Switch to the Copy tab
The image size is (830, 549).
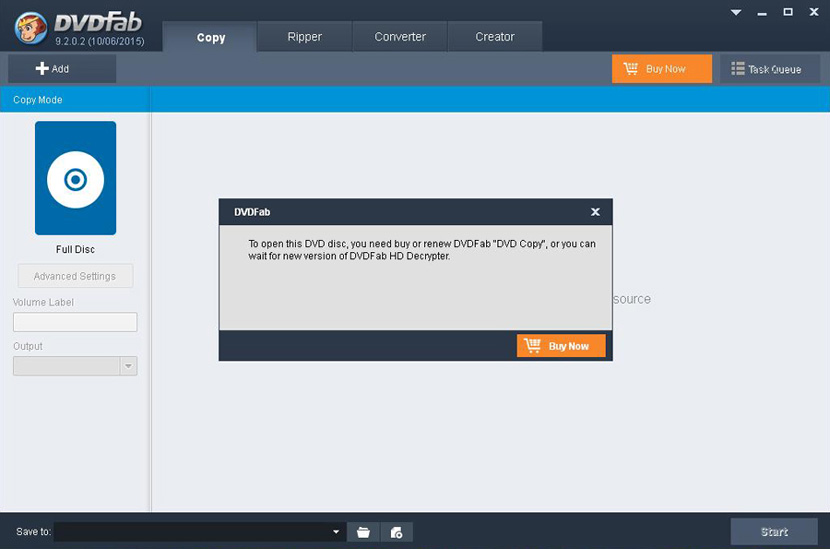(x=210, y=37)
